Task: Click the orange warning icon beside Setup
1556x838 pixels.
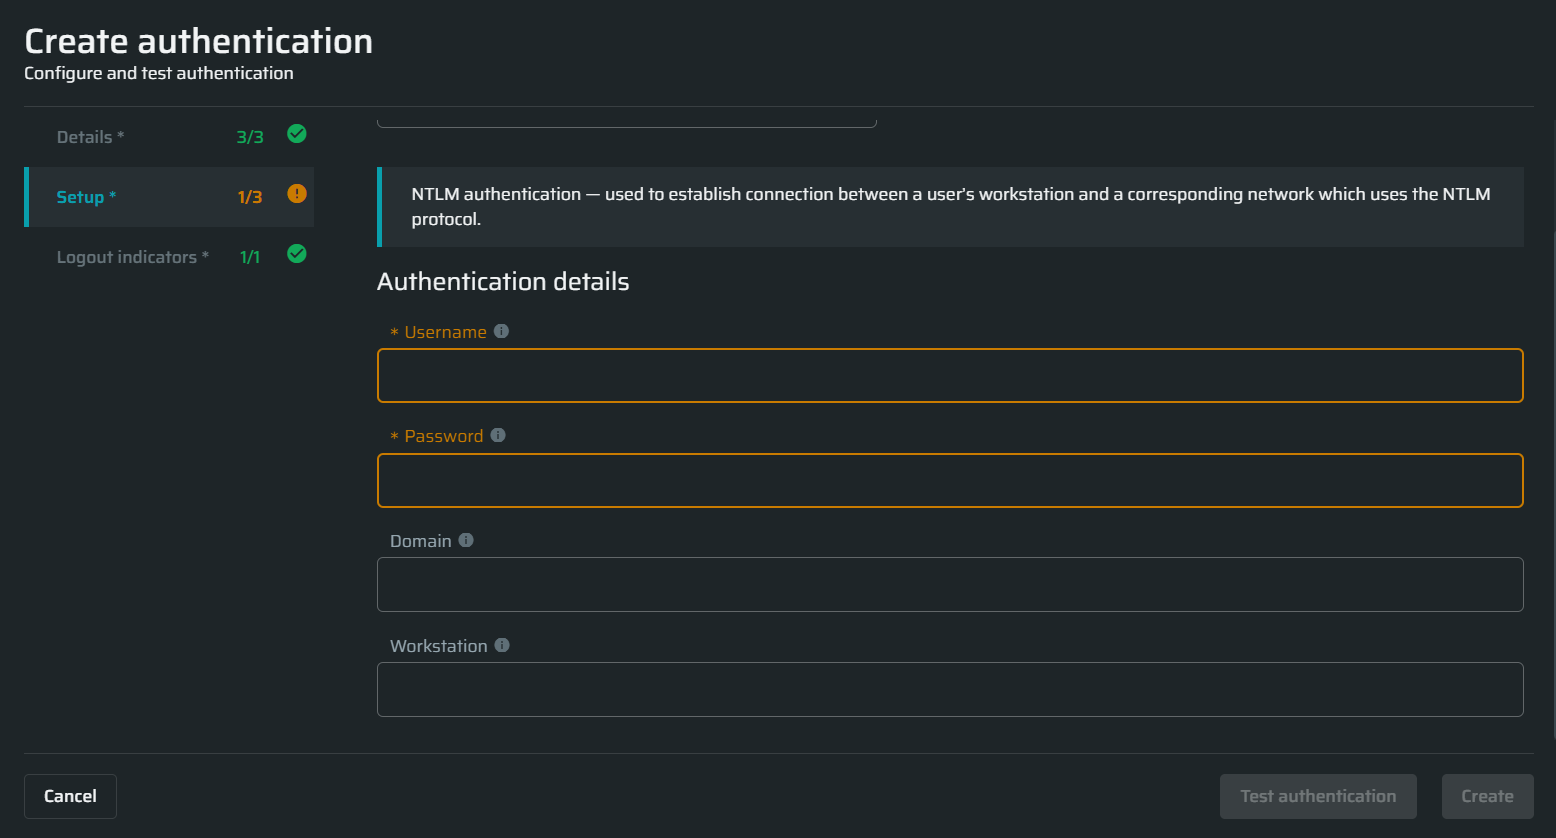Action: coord(297,194)
